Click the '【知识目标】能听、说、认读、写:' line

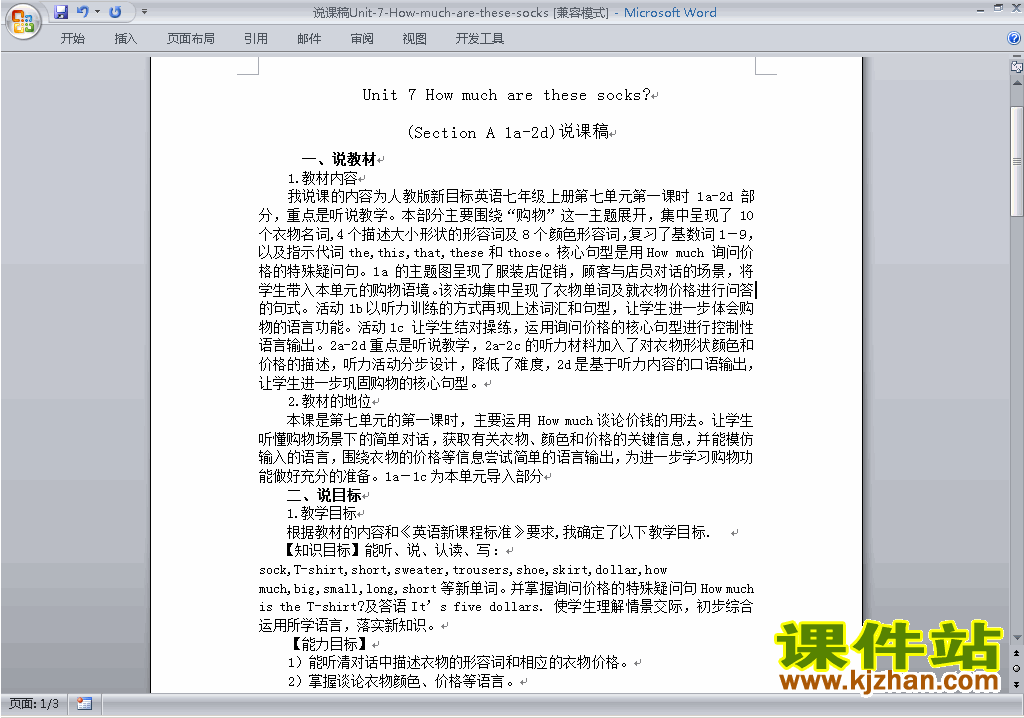[392, 551]
